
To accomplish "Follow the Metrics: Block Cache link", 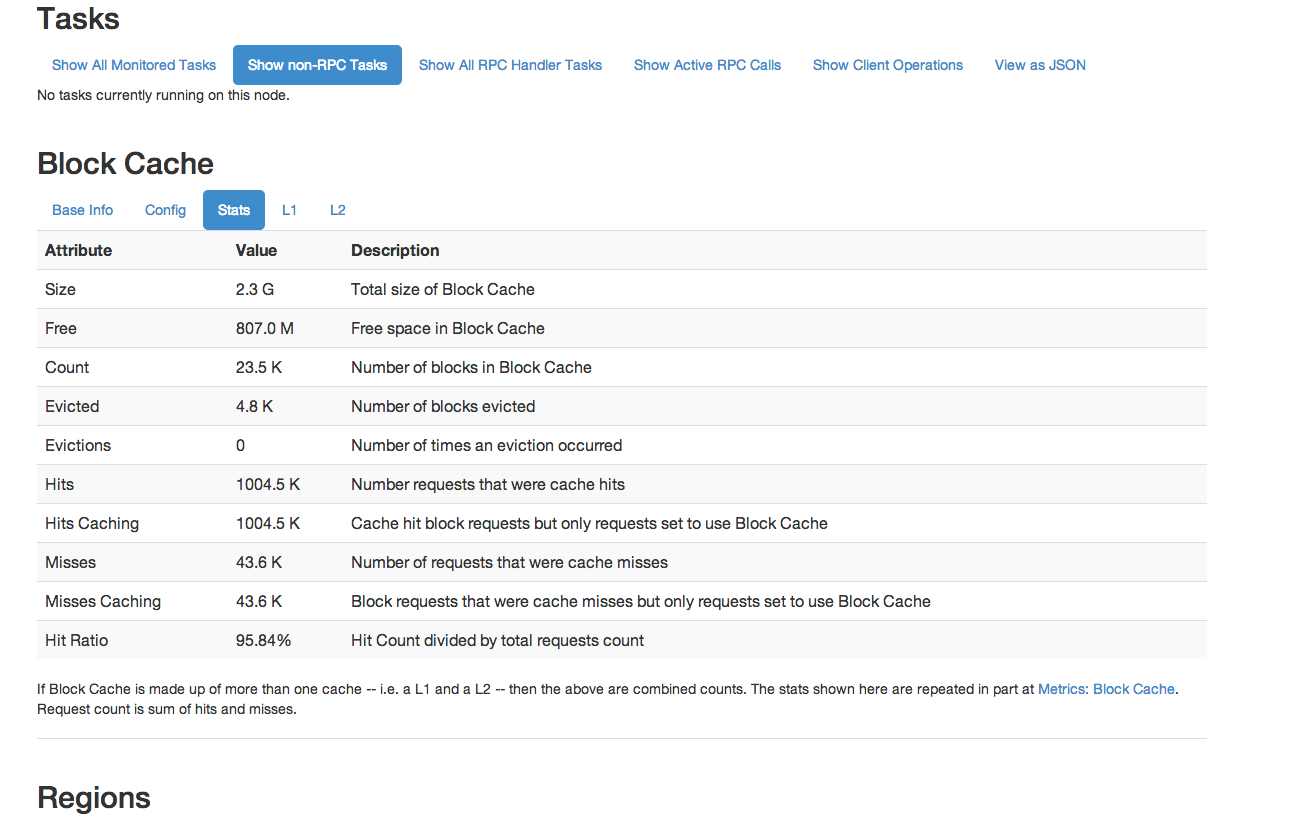I will [x=1106, y=689].
